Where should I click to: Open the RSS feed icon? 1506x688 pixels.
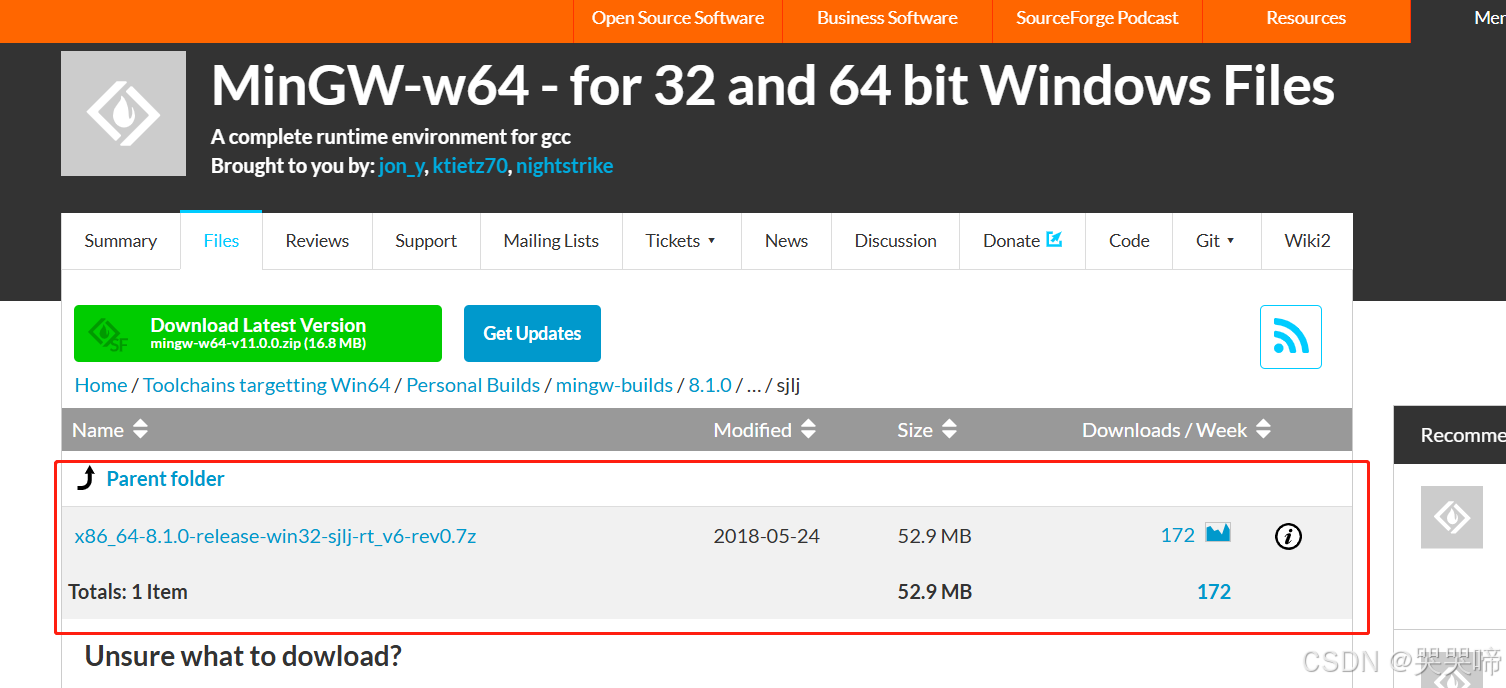click(1290, 337)
